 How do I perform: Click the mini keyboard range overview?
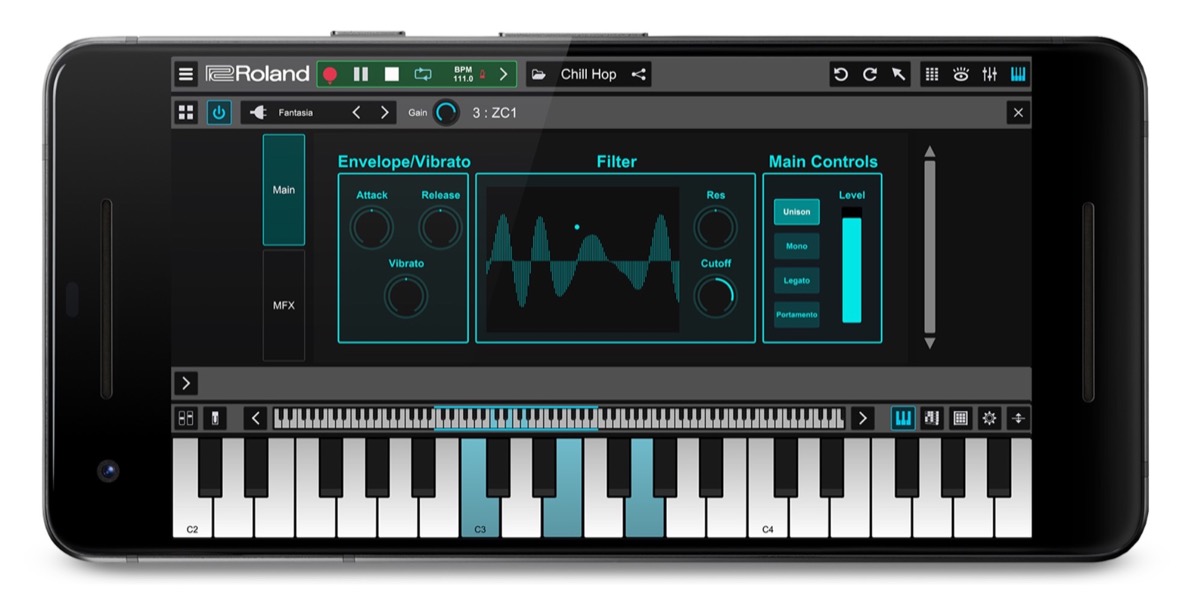(559, 418)
